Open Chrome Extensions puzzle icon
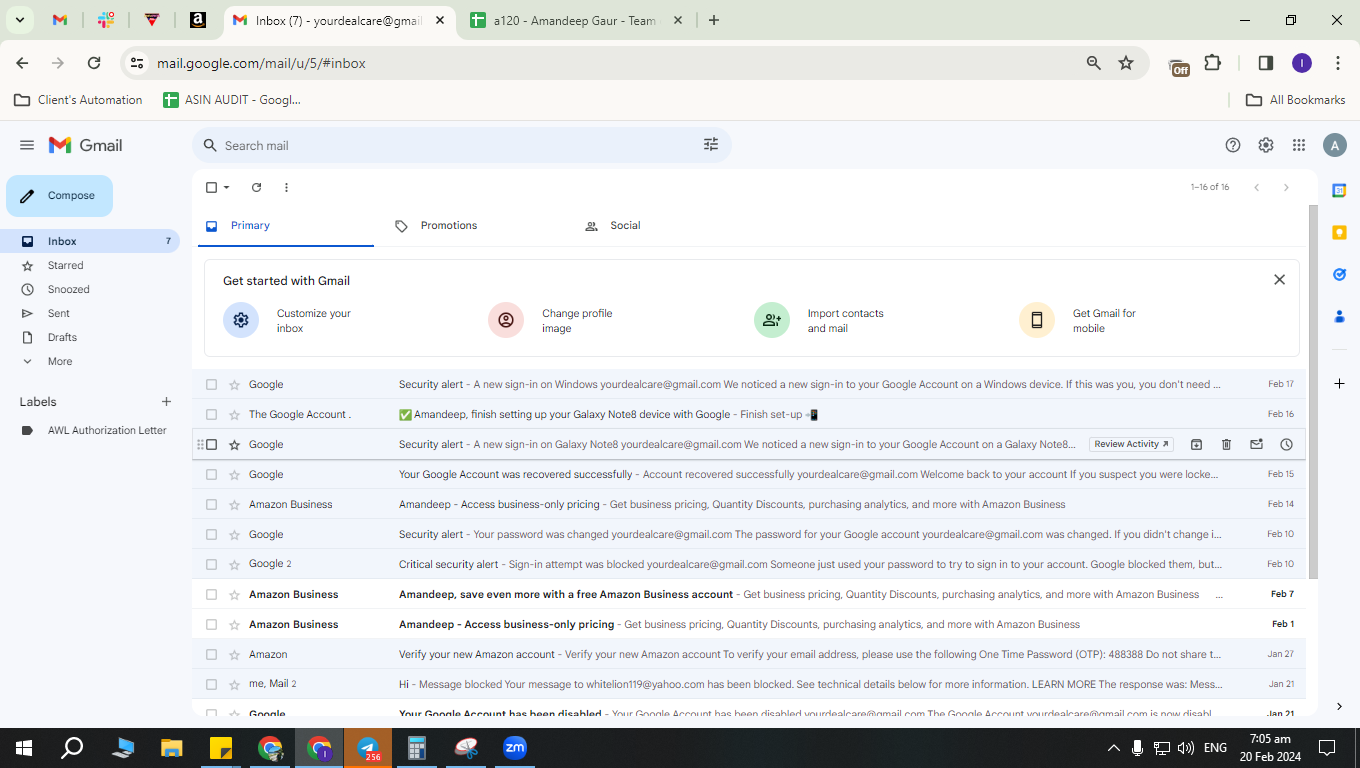 (1213, 63)
